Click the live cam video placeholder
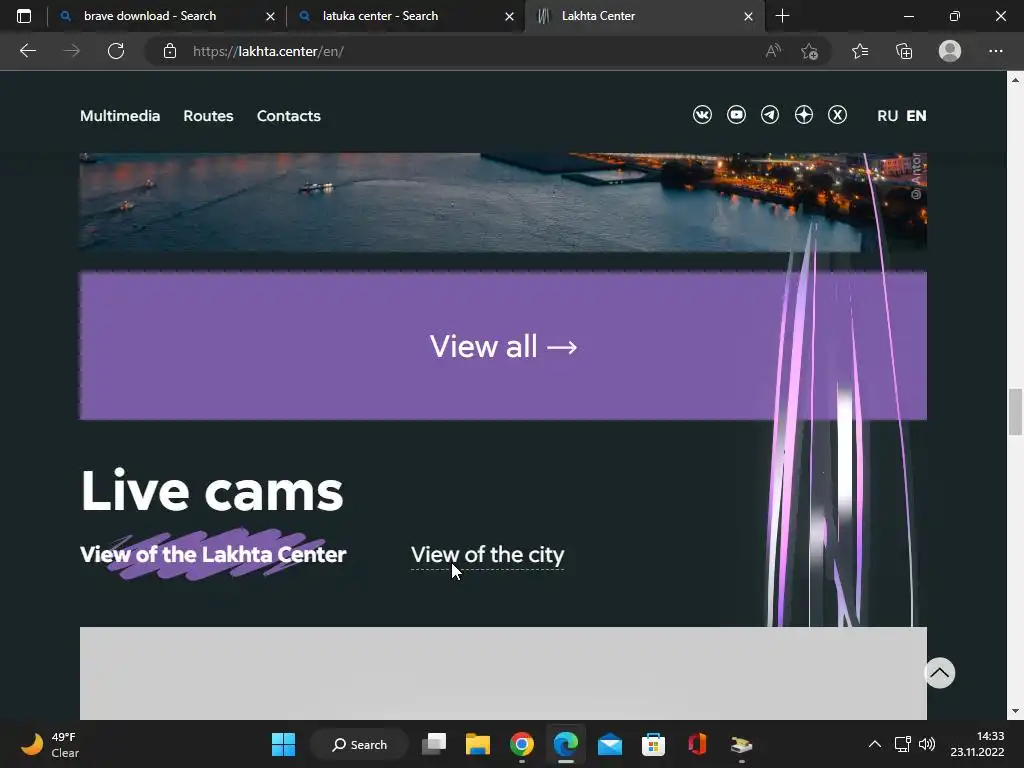 503,673
